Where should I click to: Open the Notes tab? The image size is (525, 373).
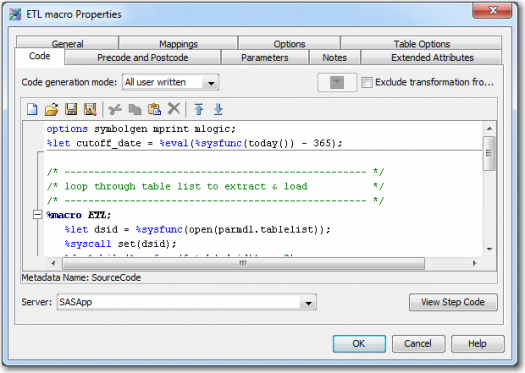point(334,58)
